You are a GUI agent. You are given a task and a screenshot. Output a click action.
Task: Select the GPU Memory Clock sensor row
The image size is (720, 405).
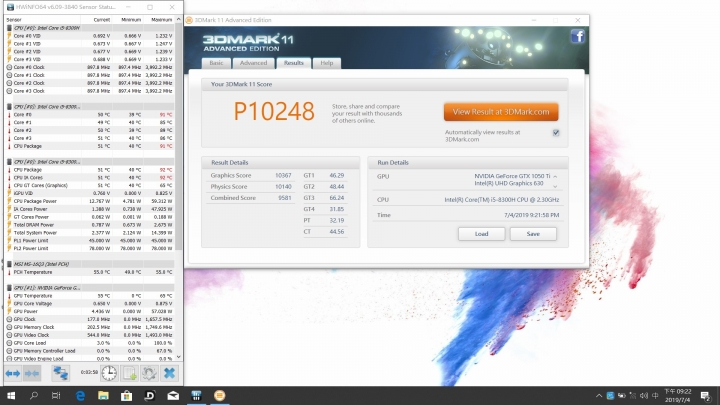[x=90, y=327]
